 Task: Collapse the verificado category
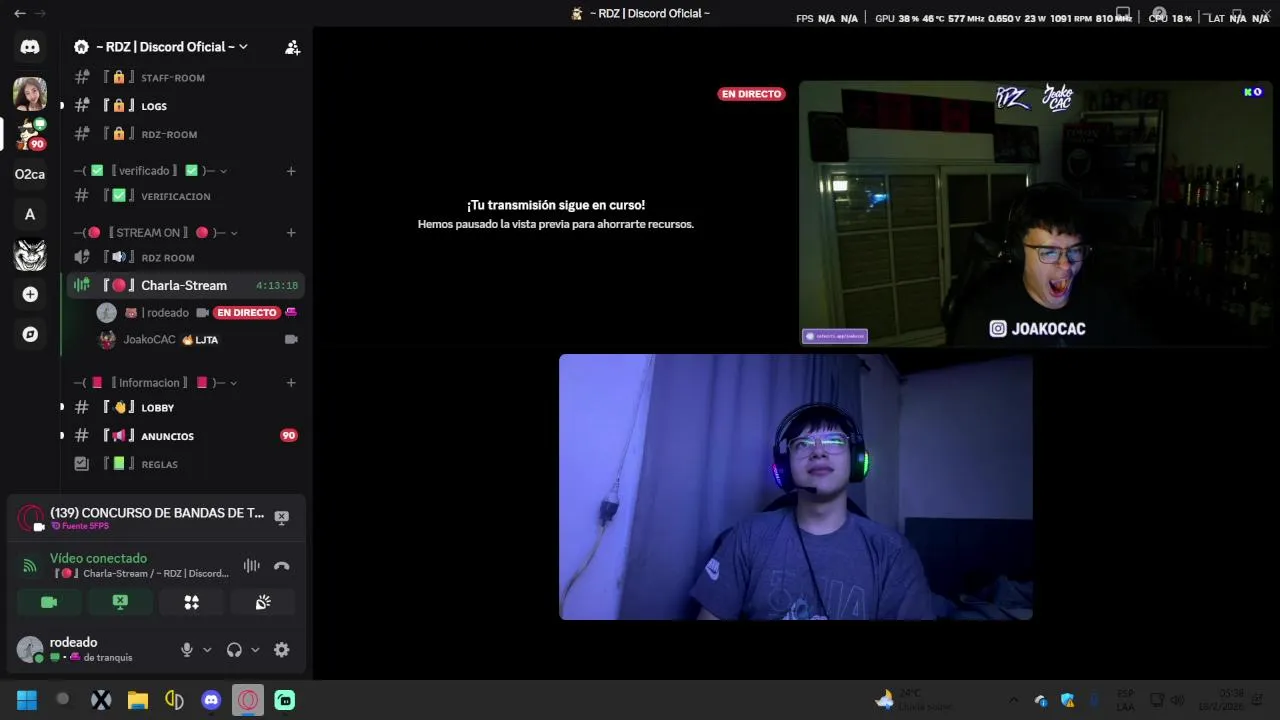(x=151, y=171)
